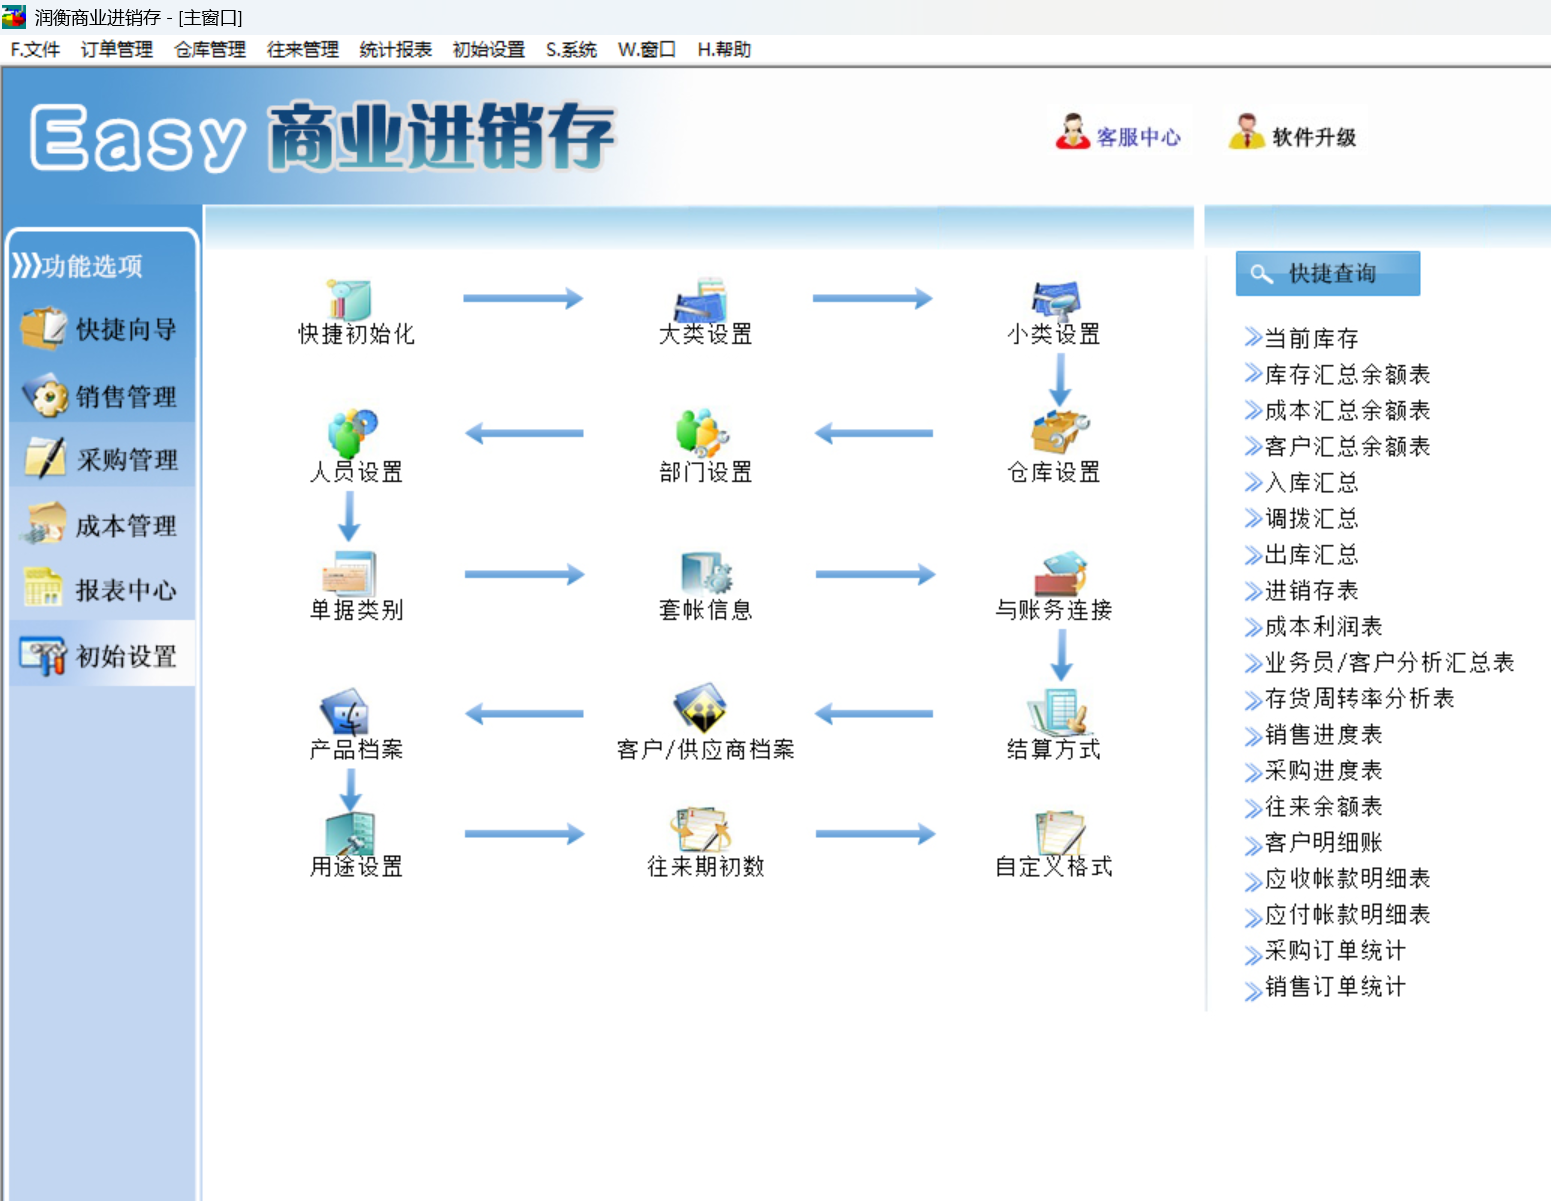Open the 客户/供应商档案 icon
Image resolution: width=1551 pixels, height=1201 pixels.
[x=700, y=709]
